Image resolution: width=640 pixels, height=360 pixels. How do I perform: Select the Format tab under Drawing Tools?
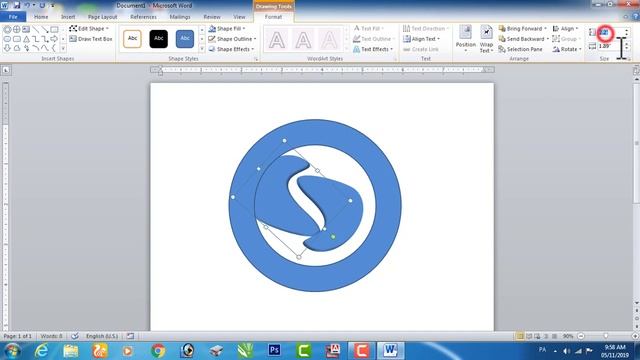(273, 17)
